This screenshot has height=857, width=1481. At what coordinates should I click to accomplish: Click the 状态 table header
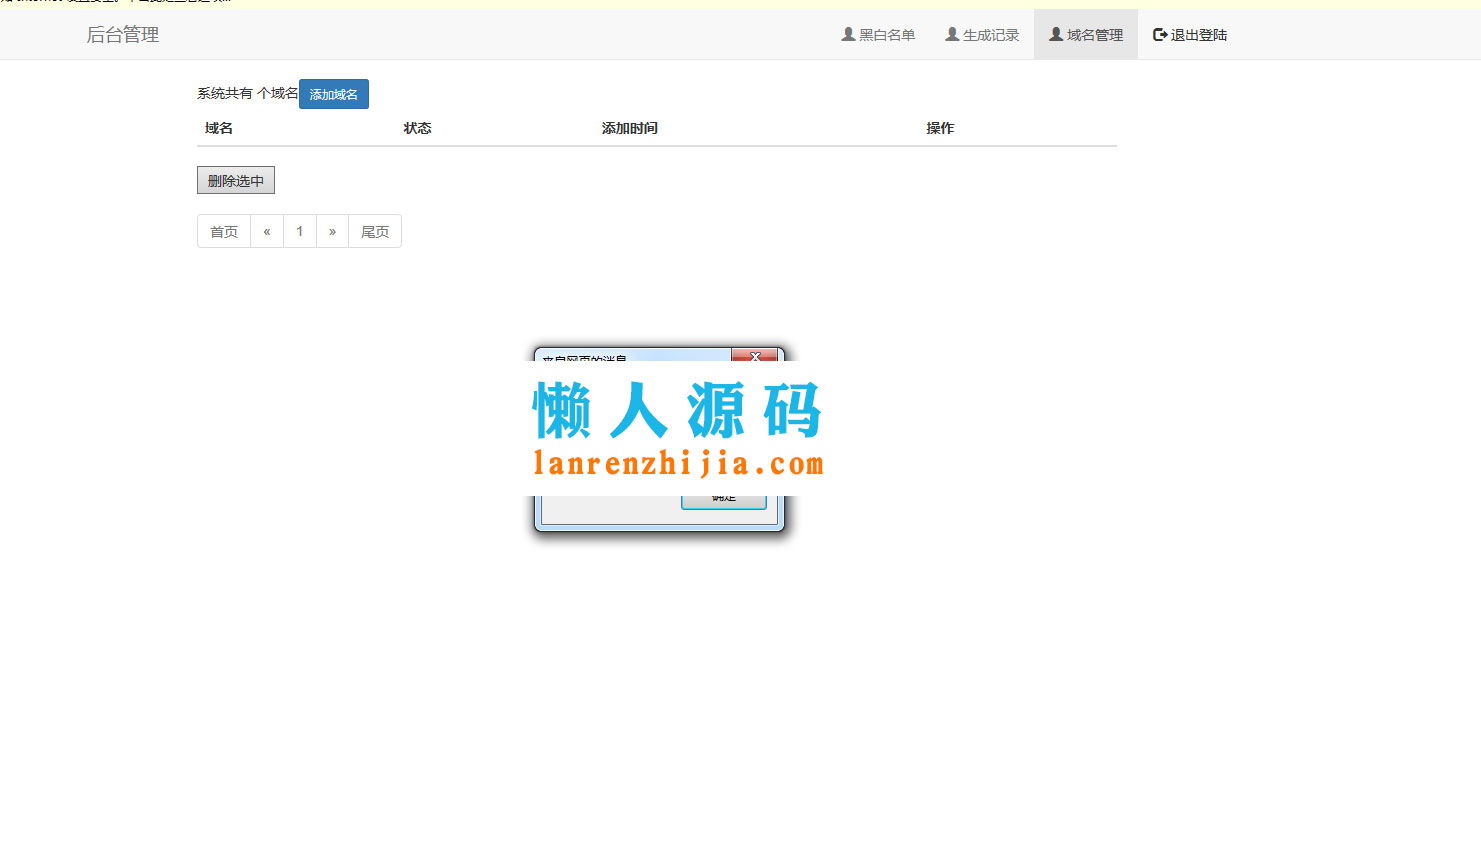417,127
